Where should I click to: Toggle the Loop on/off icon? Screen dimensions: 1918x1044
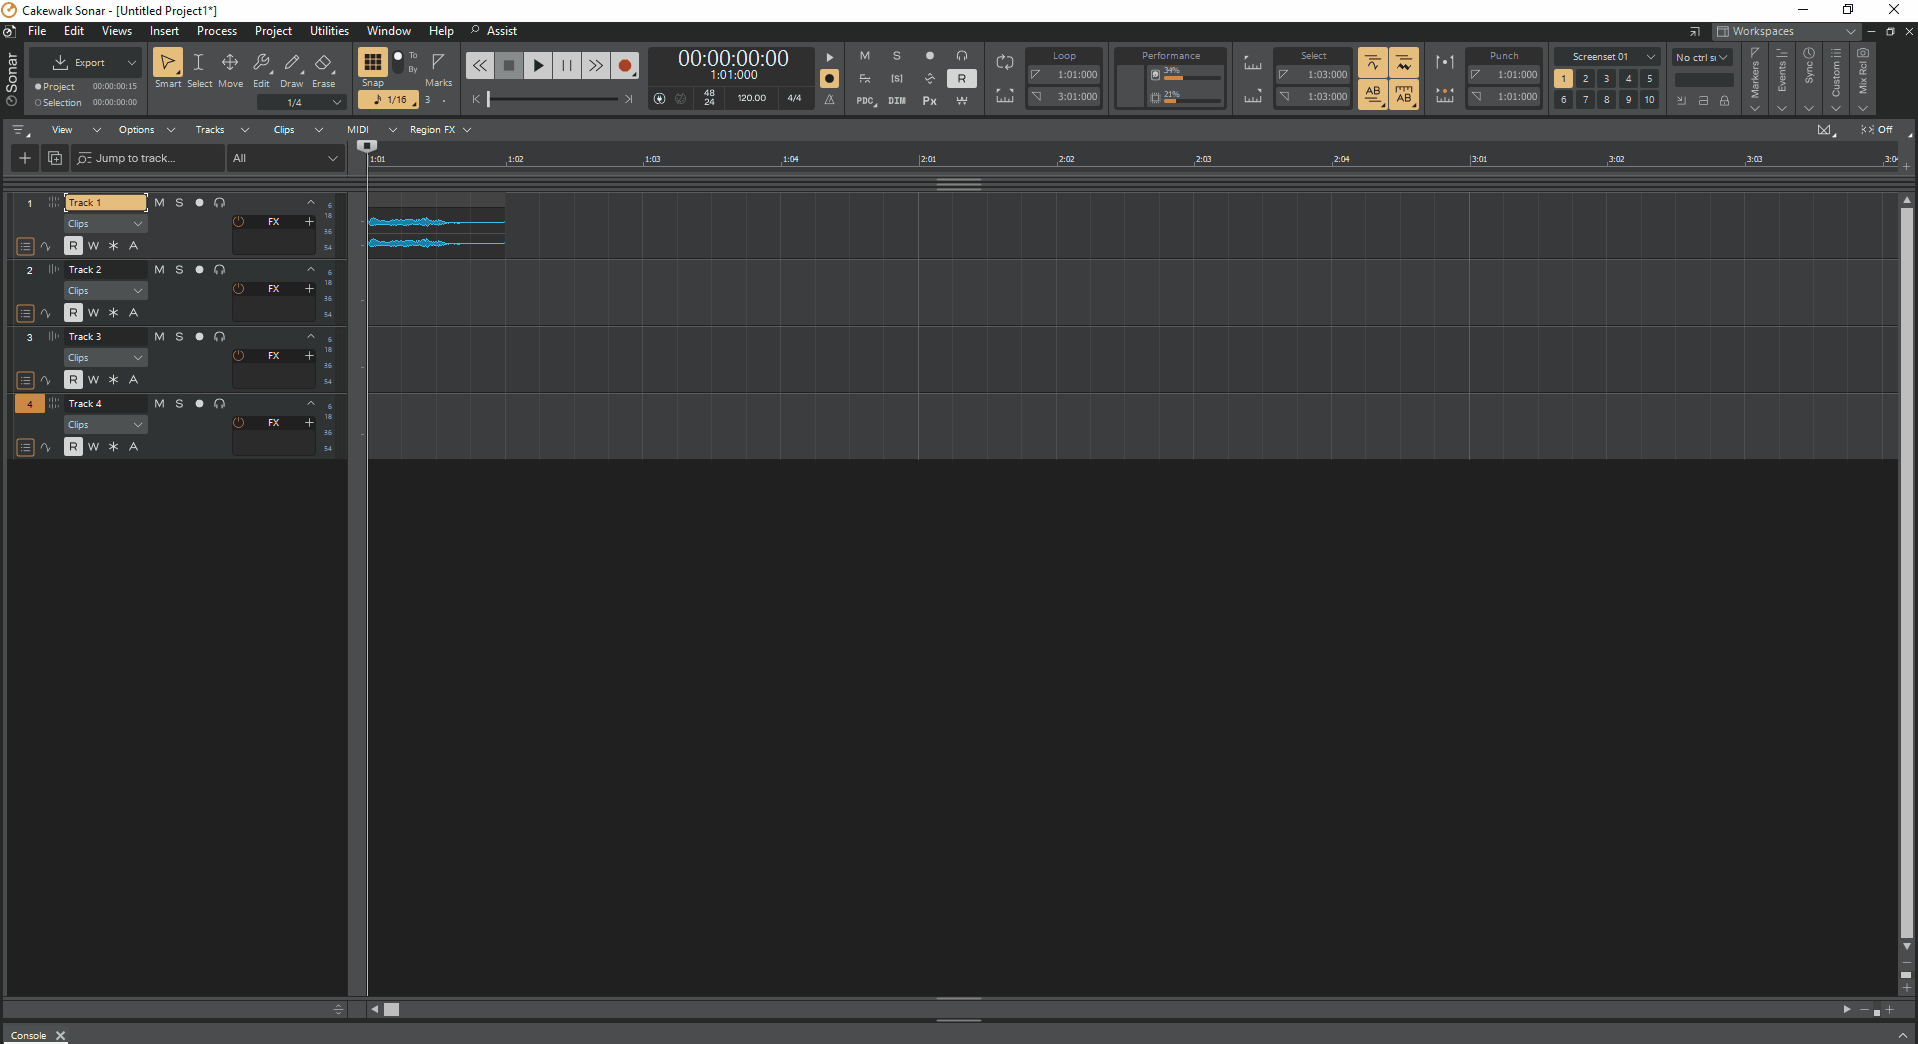coord(1005,63)
